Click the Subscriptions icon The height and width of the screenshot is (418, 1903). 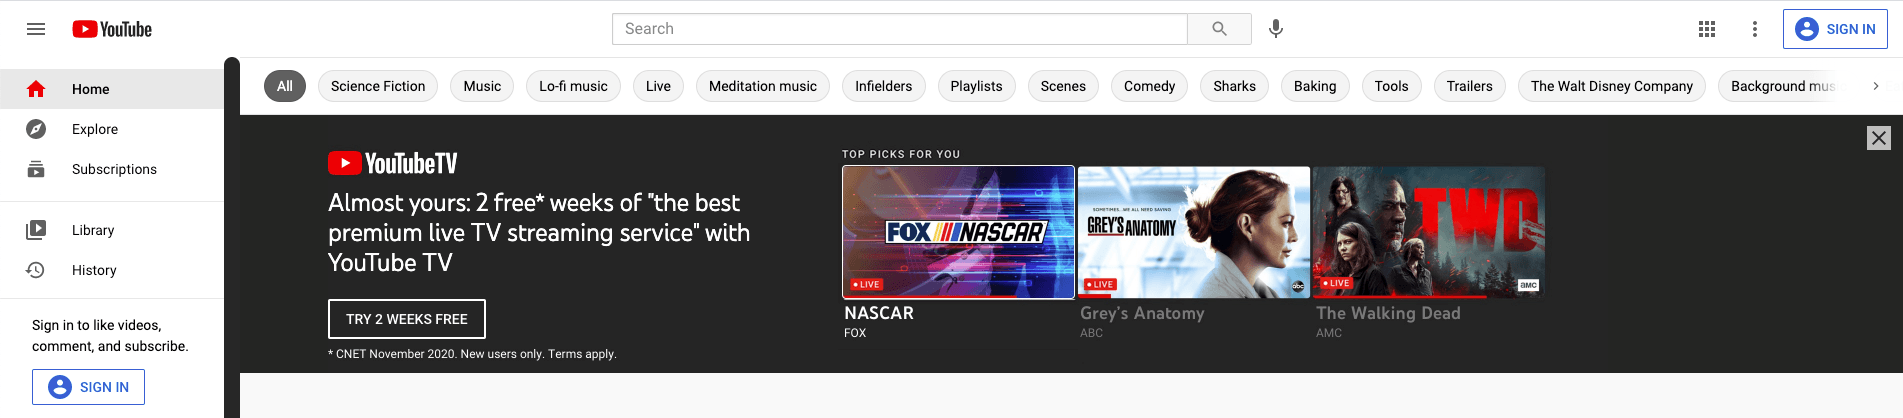[36, 169]
